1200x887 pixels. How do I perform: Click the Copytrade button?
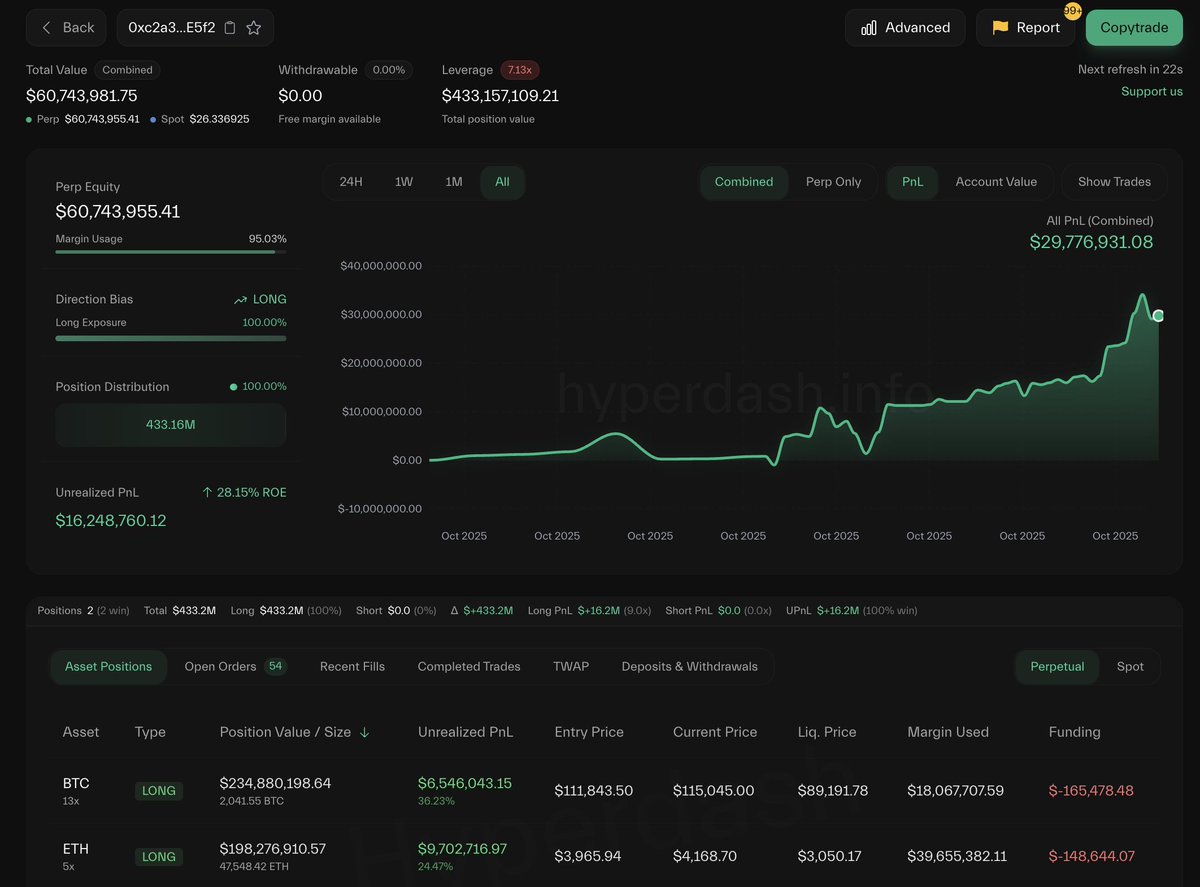coord(1134,28)
